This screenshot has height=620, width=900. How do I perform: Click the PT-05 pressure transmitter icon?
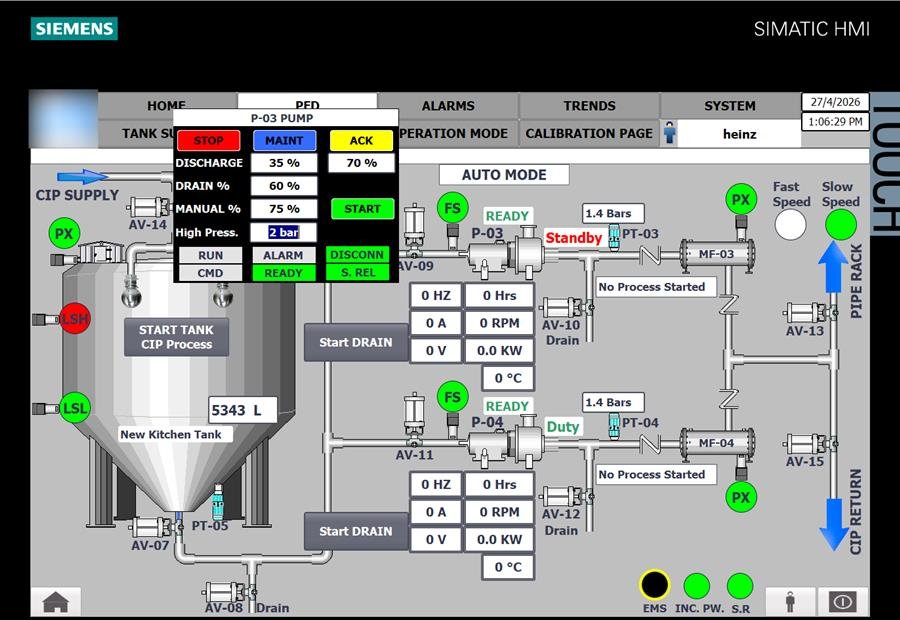pyautogui.click(x=218, y=502)
